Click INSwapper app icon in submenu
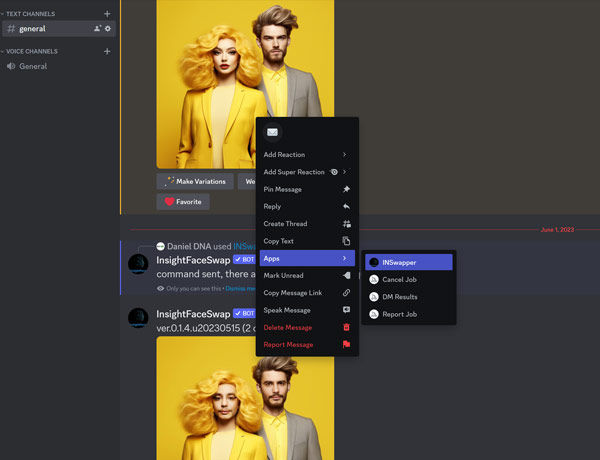This screenshot has height=460, width=600. point(374,262)
